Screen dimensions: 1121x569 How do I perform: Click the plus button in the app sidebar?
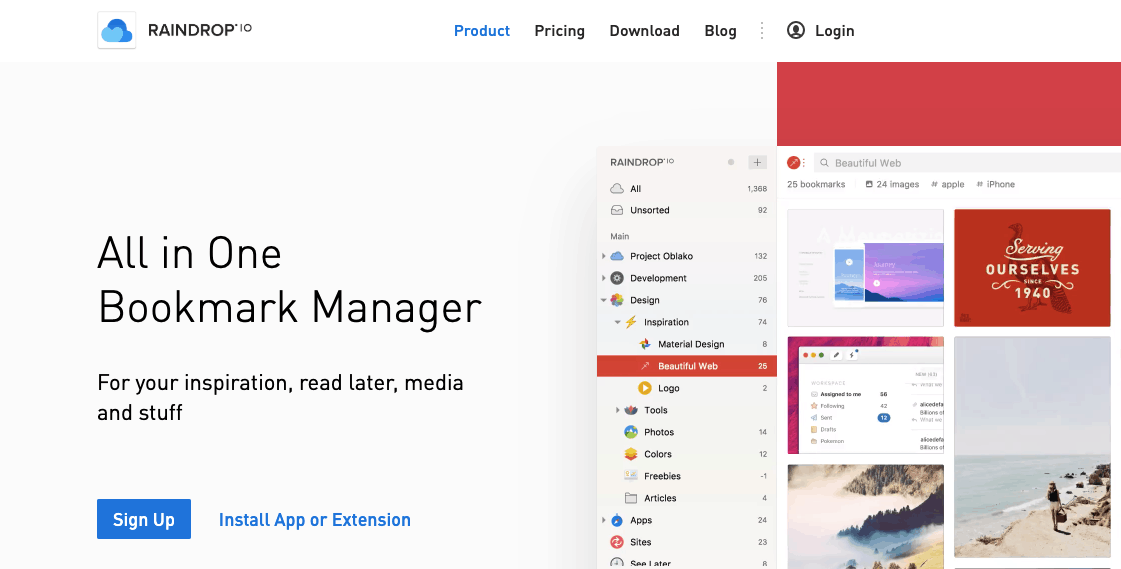coord(757,162)
